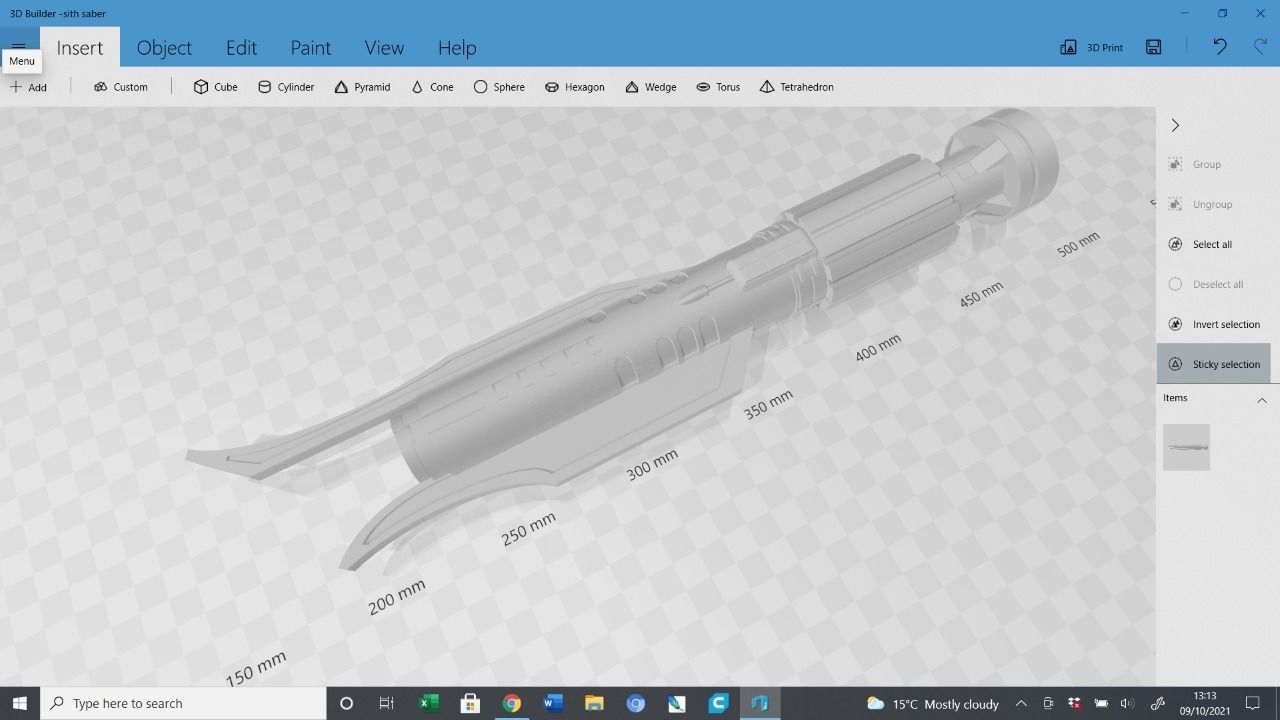Click the taskbar search box

[x=183, y=703]
